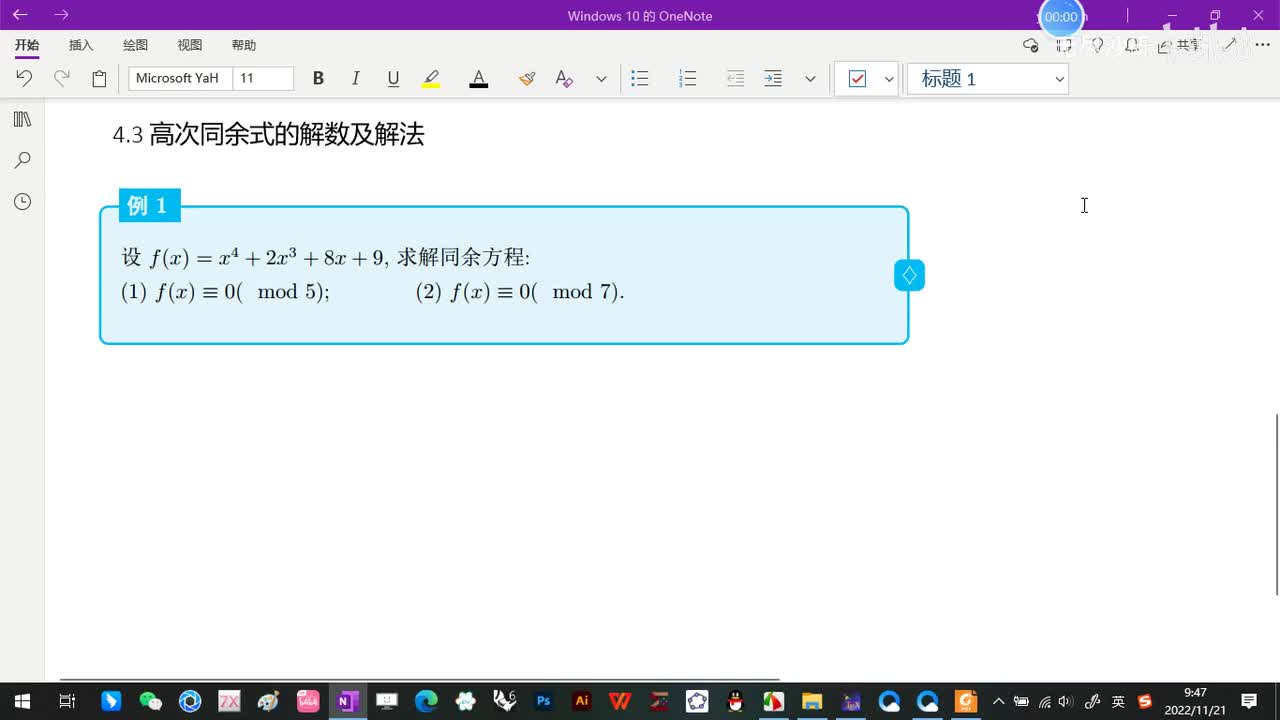This screenshot has width=1280, height=720.
Task: Click the 00:00 recording timer bubble
Action: pyautogui.click(x=1061, y=17)
